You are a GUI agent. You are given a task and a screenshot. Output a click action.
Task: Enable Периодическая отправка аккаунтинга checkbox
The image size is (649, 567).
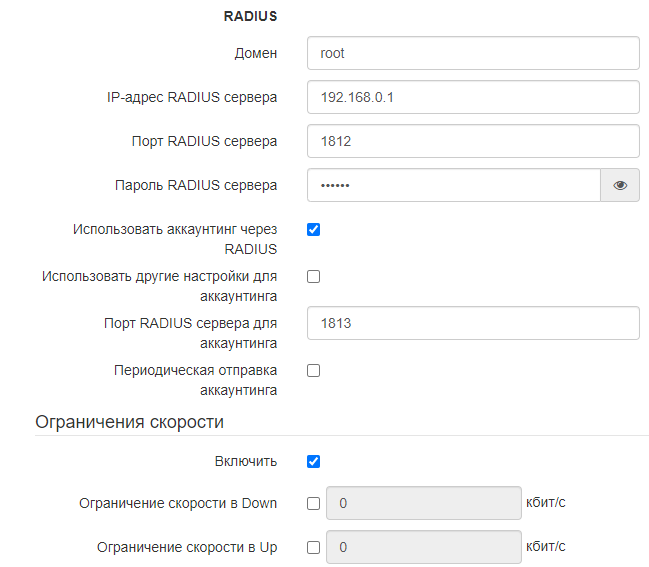pyautogui.click(x=313, y=370)
